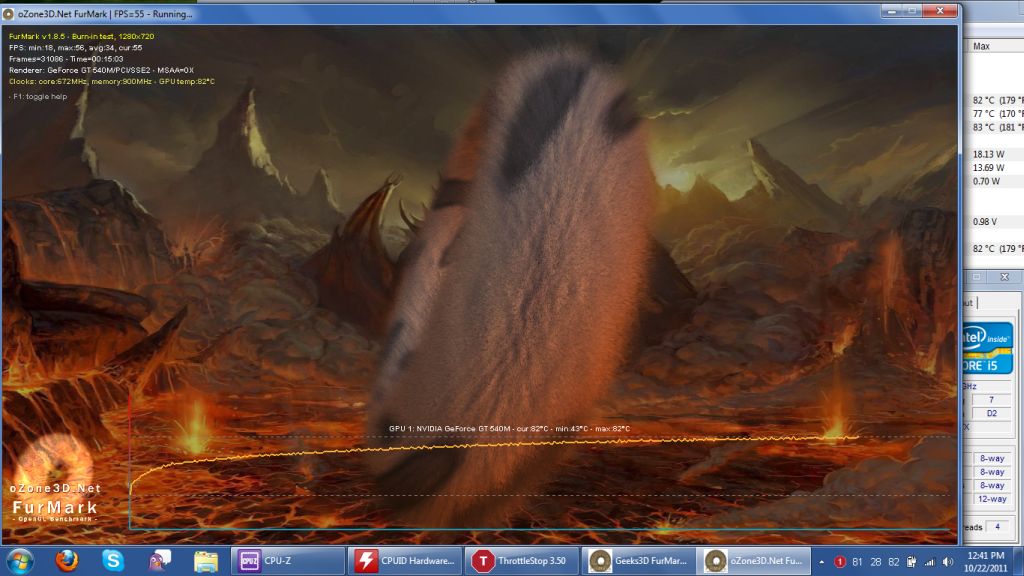
Task: Click the red notification tray icon
Action: (x=840, y=562)
